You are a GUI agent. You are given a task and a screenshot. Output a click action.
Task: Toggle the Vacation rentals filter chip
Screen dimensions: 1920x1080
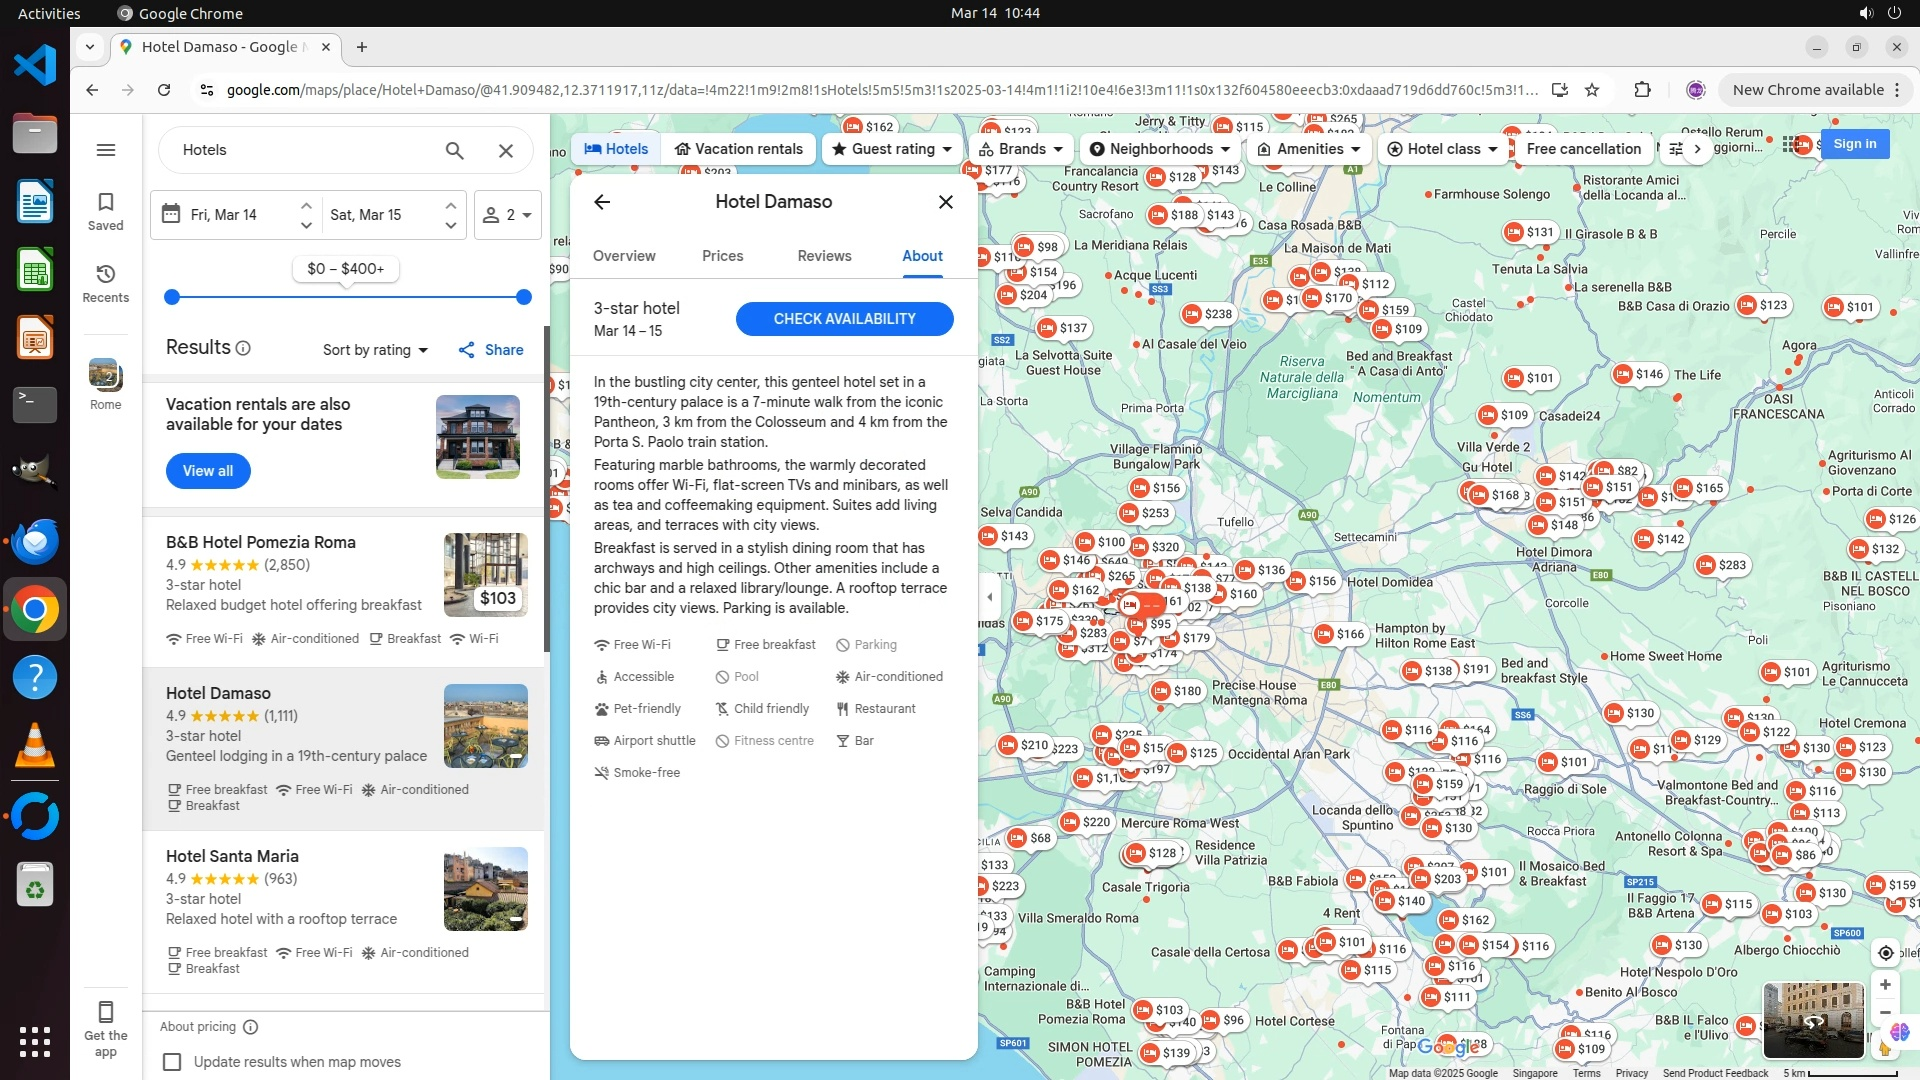[739, 149]
